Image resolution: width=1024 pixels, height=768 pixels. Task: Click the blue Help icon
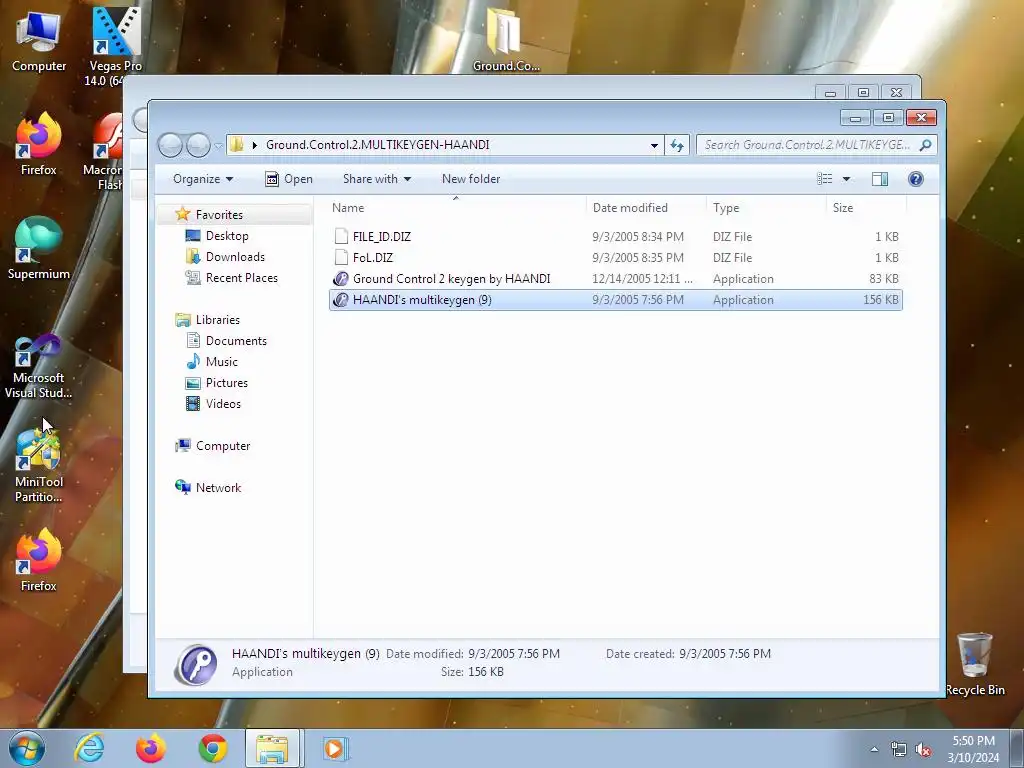(916, 179)
